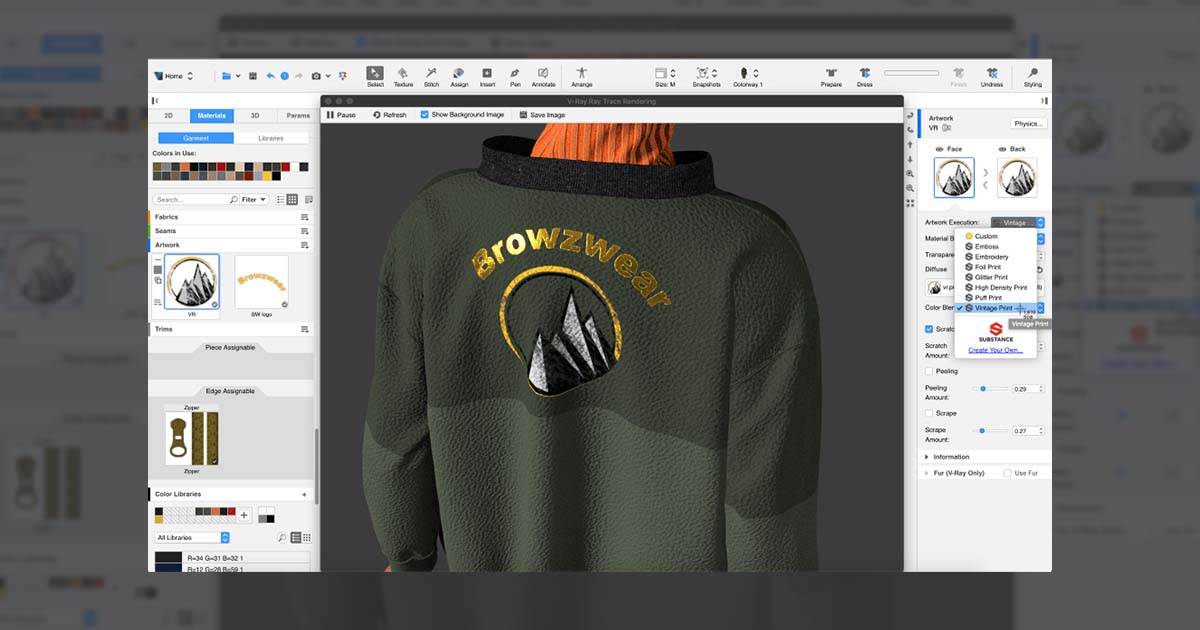This screenshot has height=630, width=1200.
Task: Pause the V-Ray rendering
Action: tap(341, 115)
